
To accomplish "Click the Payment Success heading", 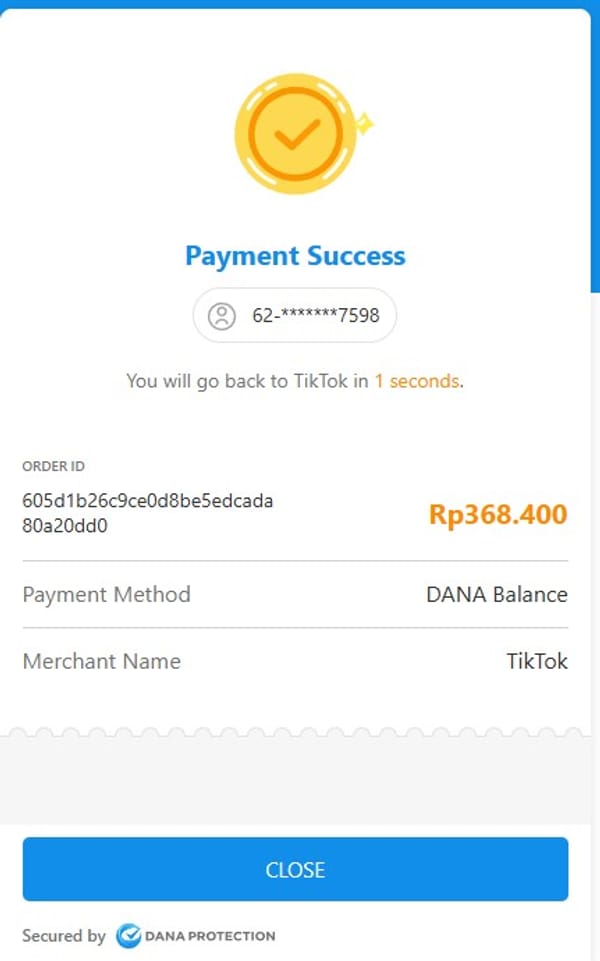I will (295, 256).
